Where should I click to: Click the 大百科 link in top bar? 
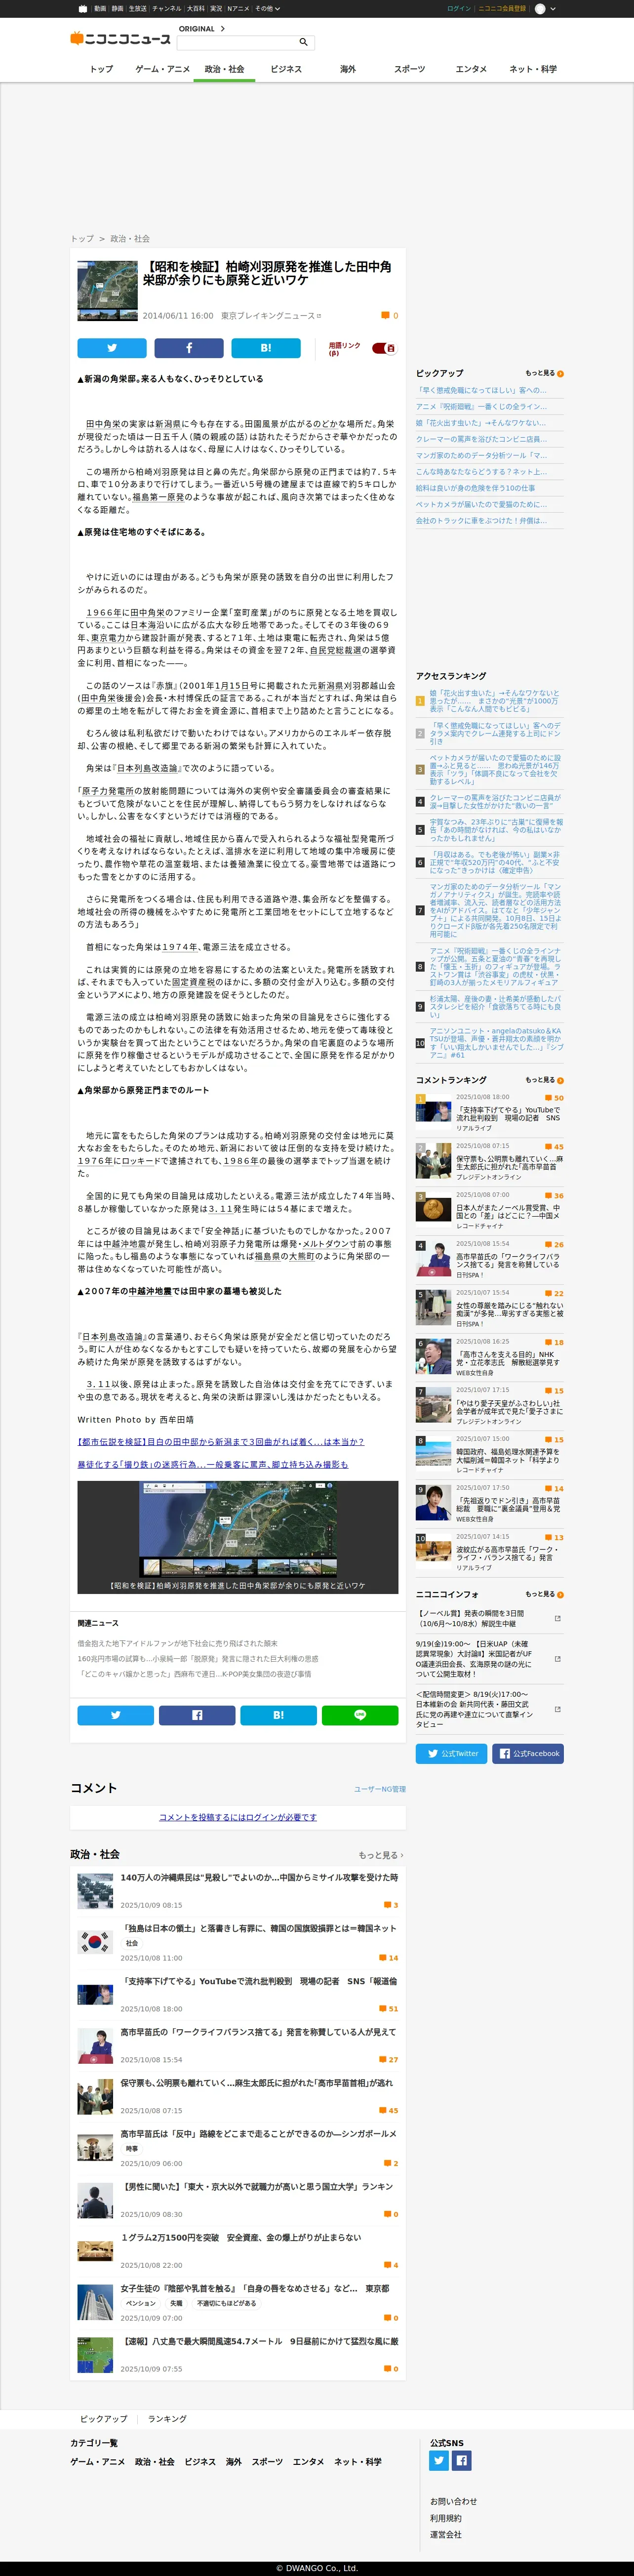point(195,8)
